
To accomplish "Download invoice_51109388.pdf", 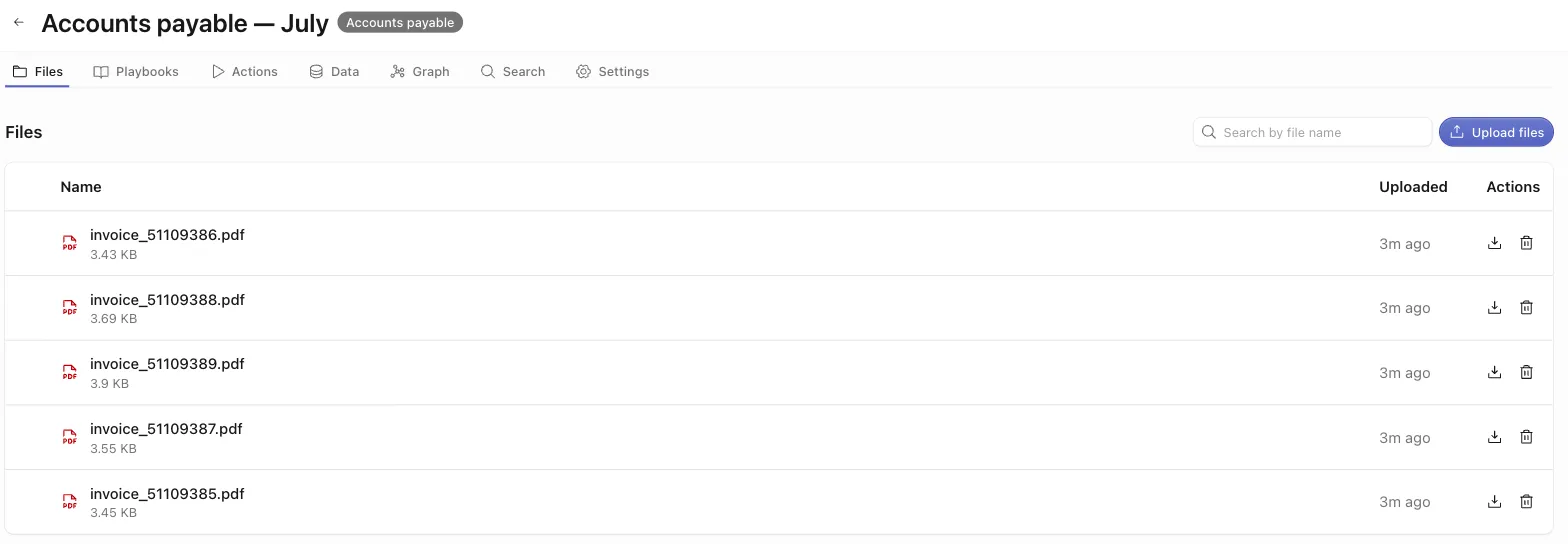I will 1494,308.
